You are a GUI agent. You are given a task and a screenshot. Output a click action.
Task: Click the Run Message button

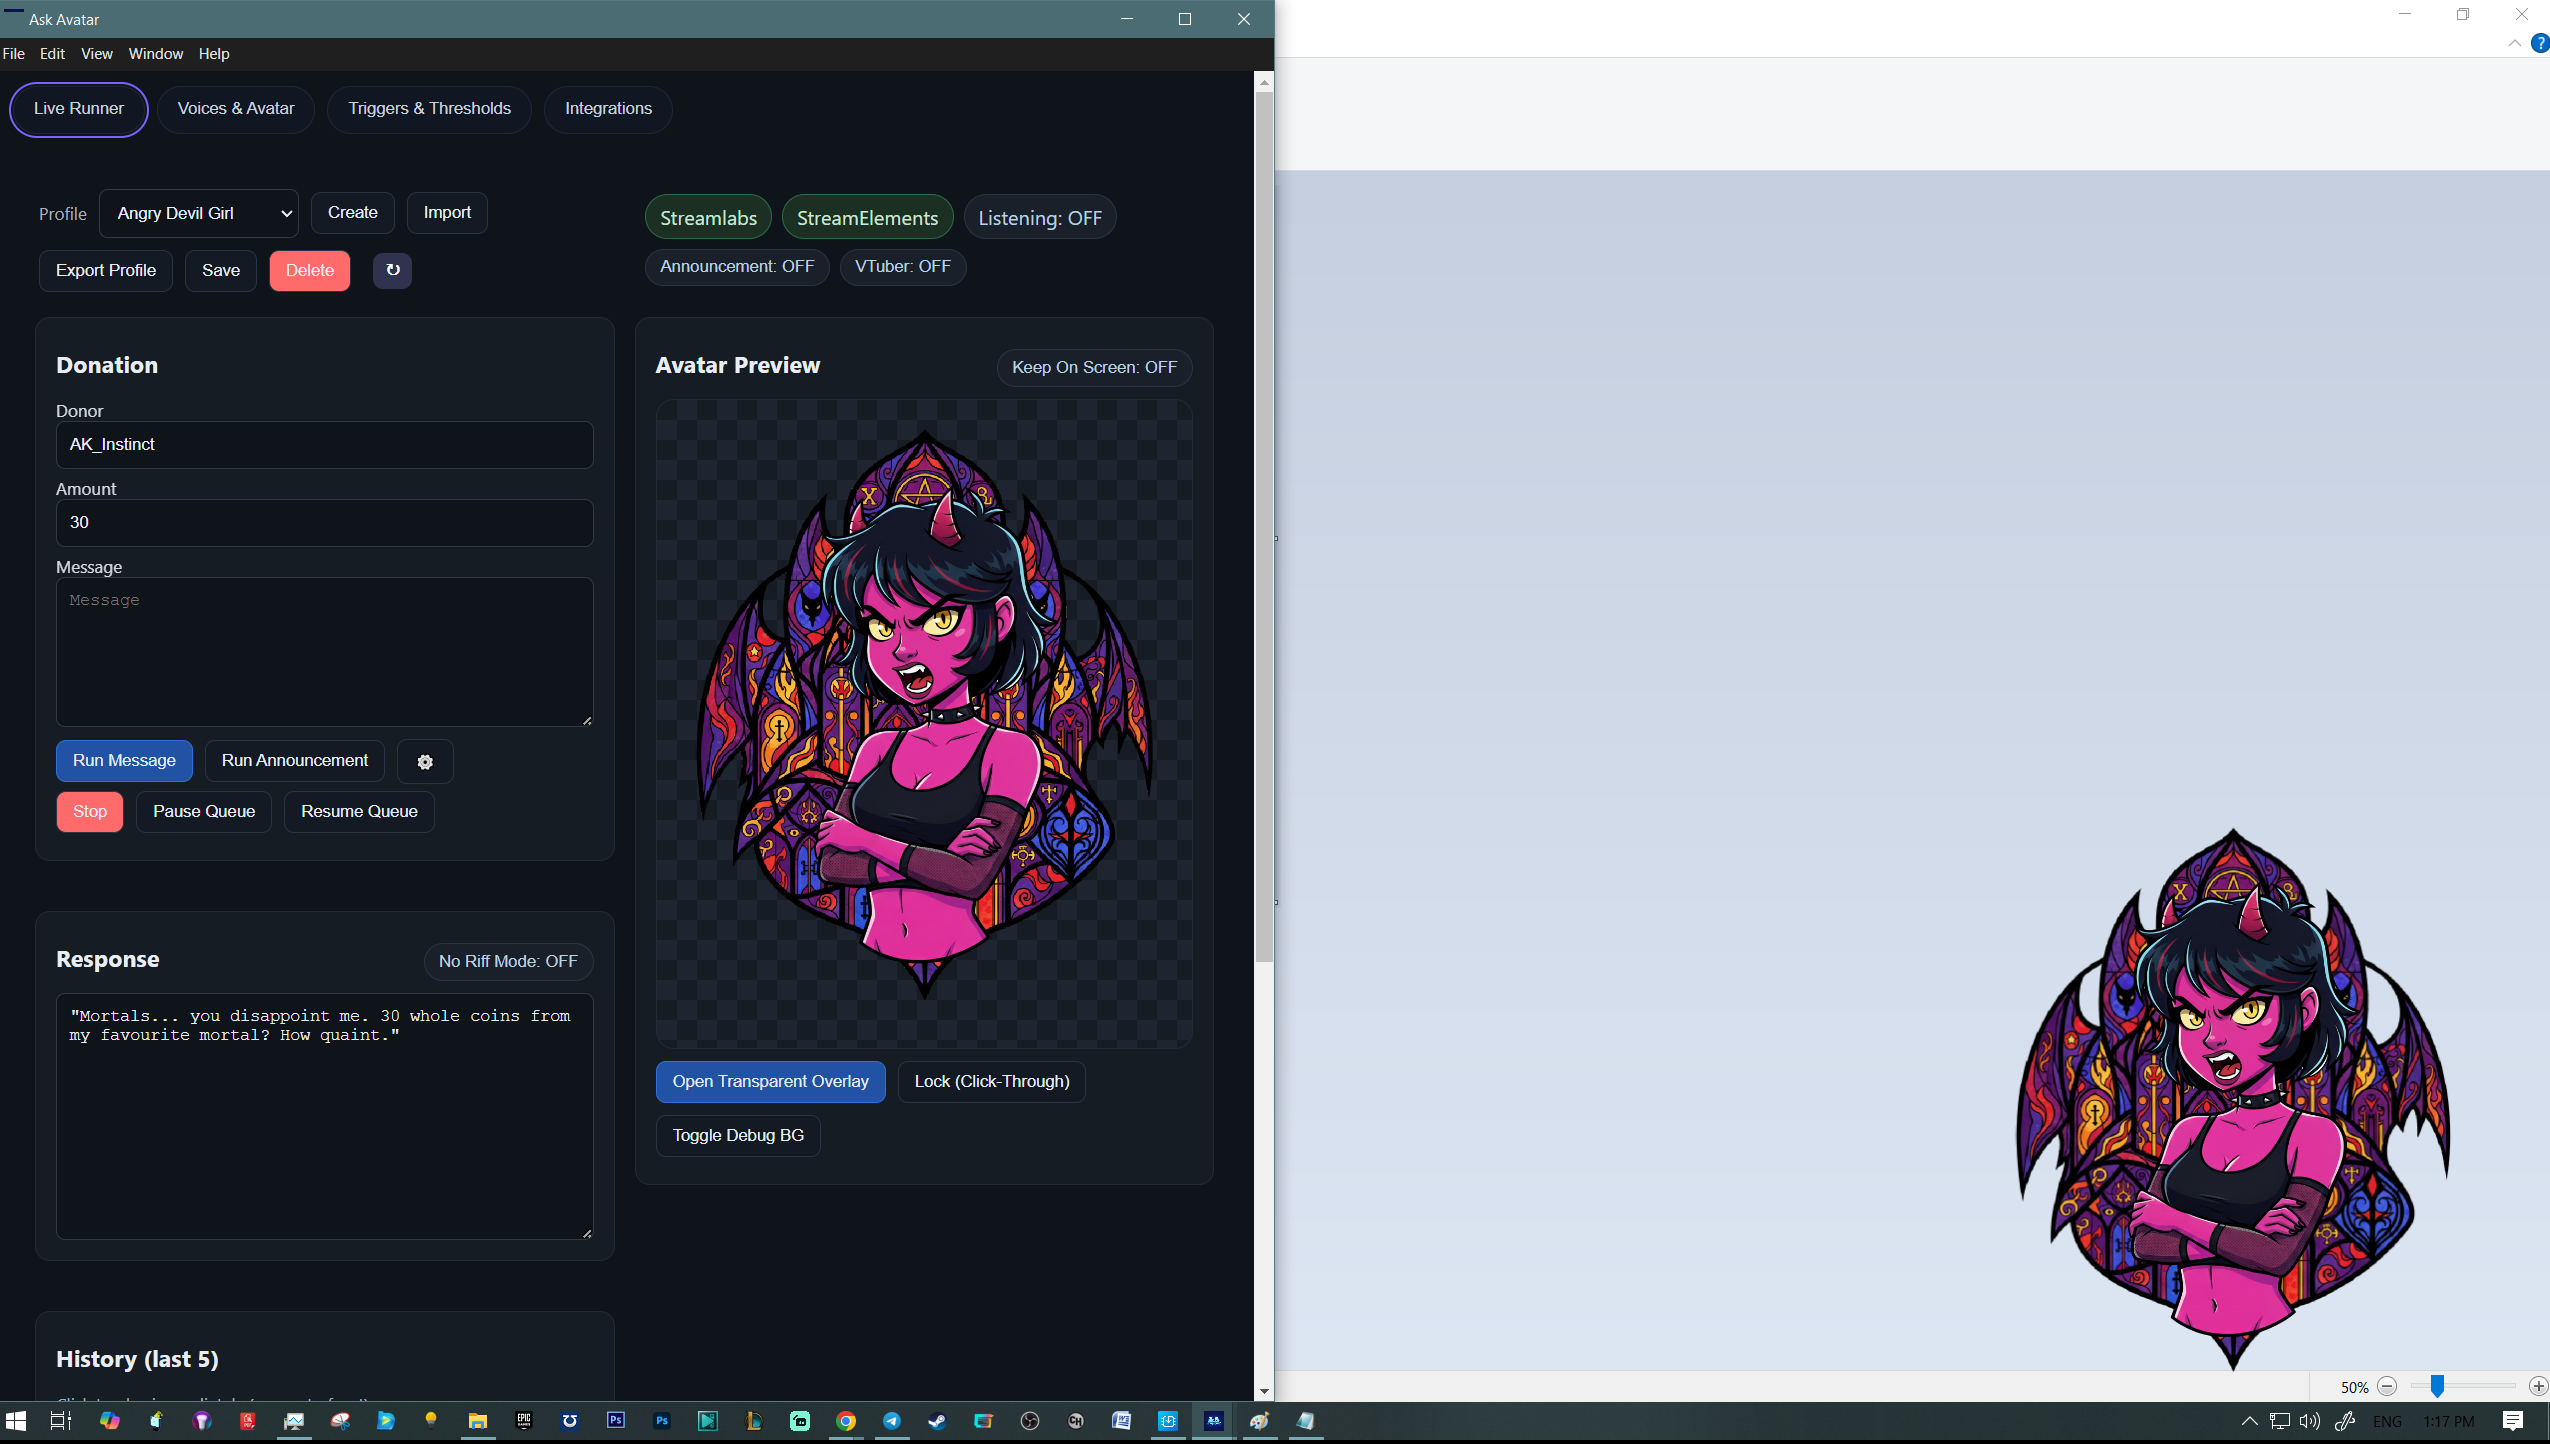tap(124, 761)
